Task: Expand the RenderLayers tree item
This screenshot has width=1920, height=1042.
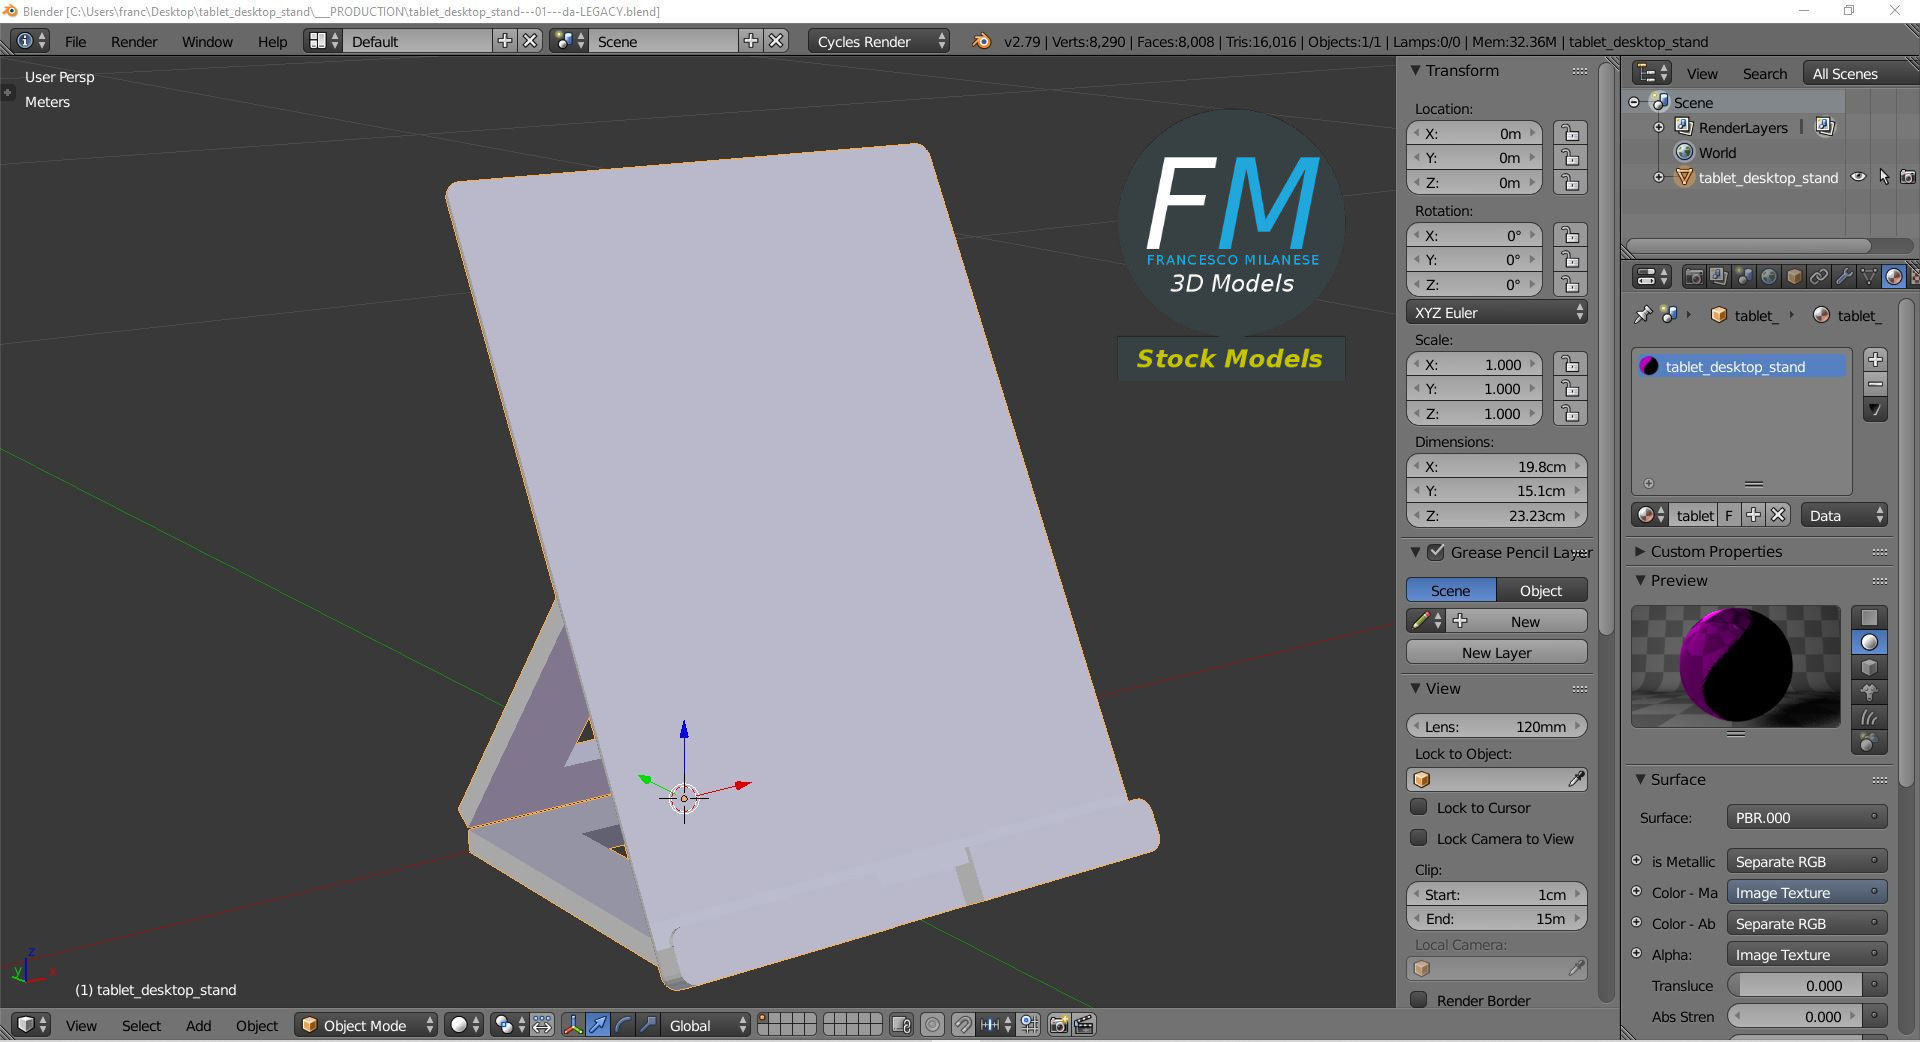Action: 1659,127
